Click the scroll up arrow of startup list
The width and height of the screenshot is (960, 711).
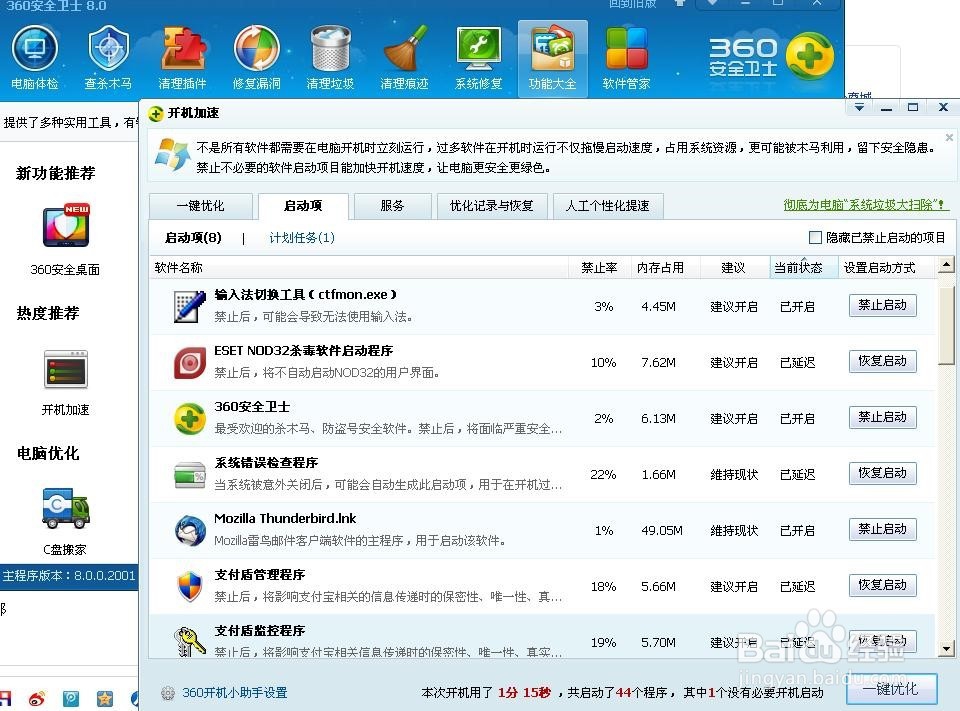947,265
